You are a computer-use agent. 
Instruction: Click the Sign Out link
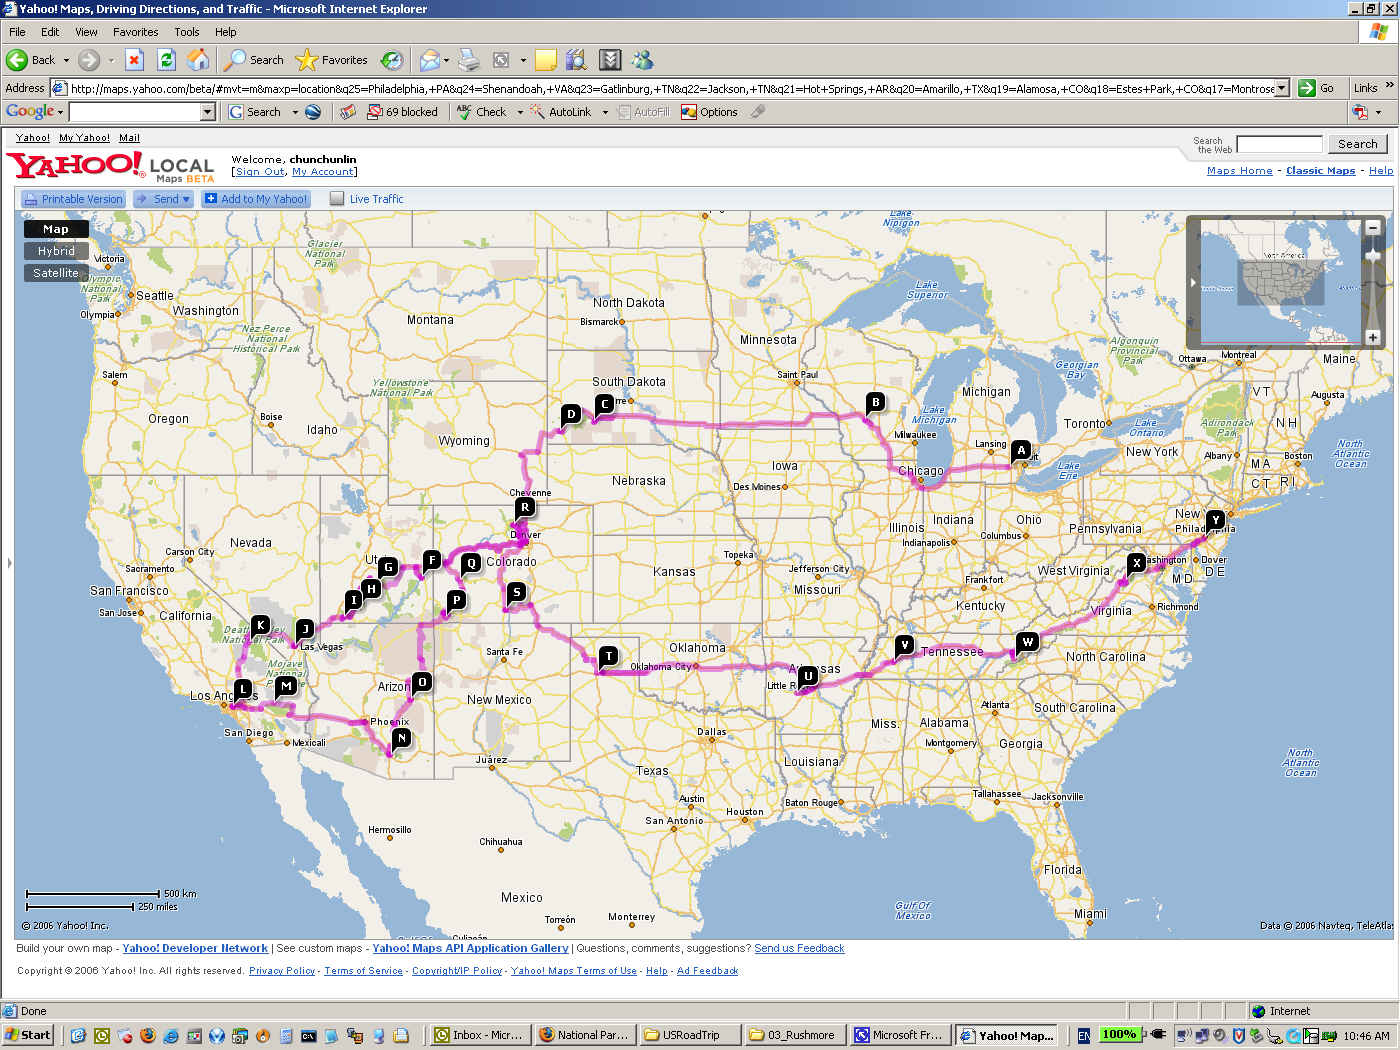click(x=260, y=172)
